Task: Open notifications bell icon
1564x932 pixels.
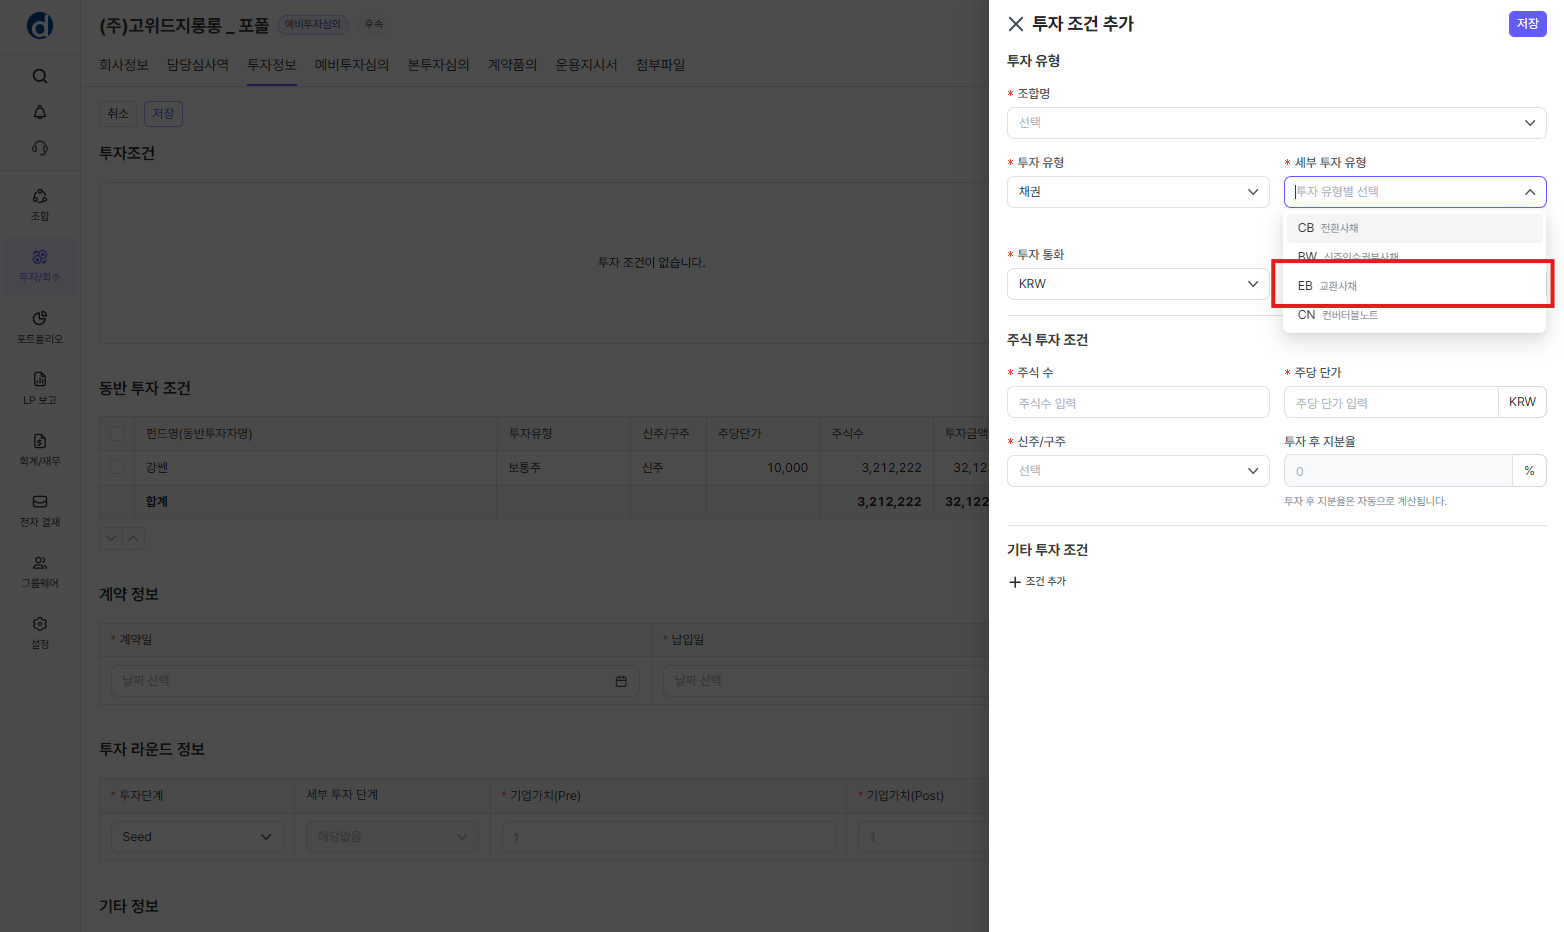Action: coord(40,112)
